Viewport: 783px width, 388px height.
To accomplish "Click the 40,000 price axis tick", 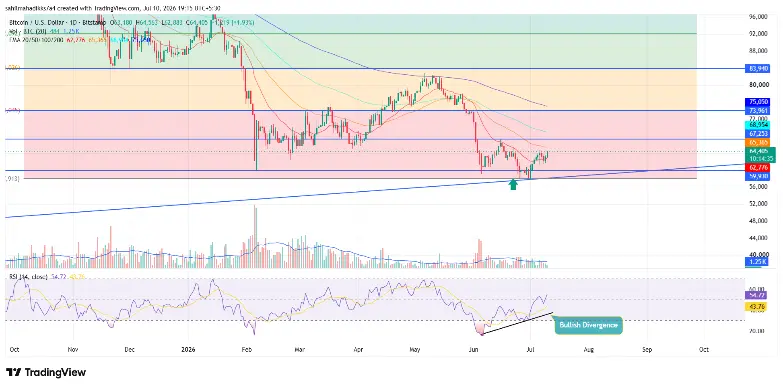I will click(x=758, y=254).
